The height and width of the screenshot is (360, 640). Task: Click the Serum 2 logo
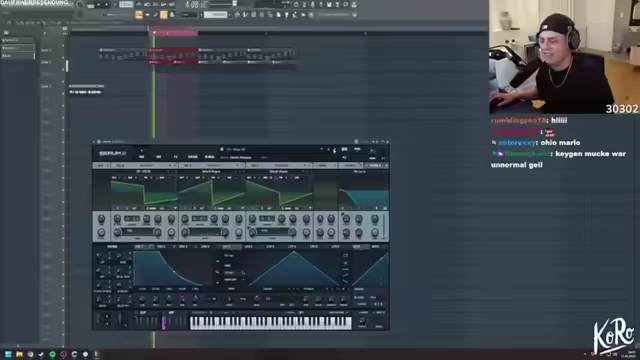[113, 153]
